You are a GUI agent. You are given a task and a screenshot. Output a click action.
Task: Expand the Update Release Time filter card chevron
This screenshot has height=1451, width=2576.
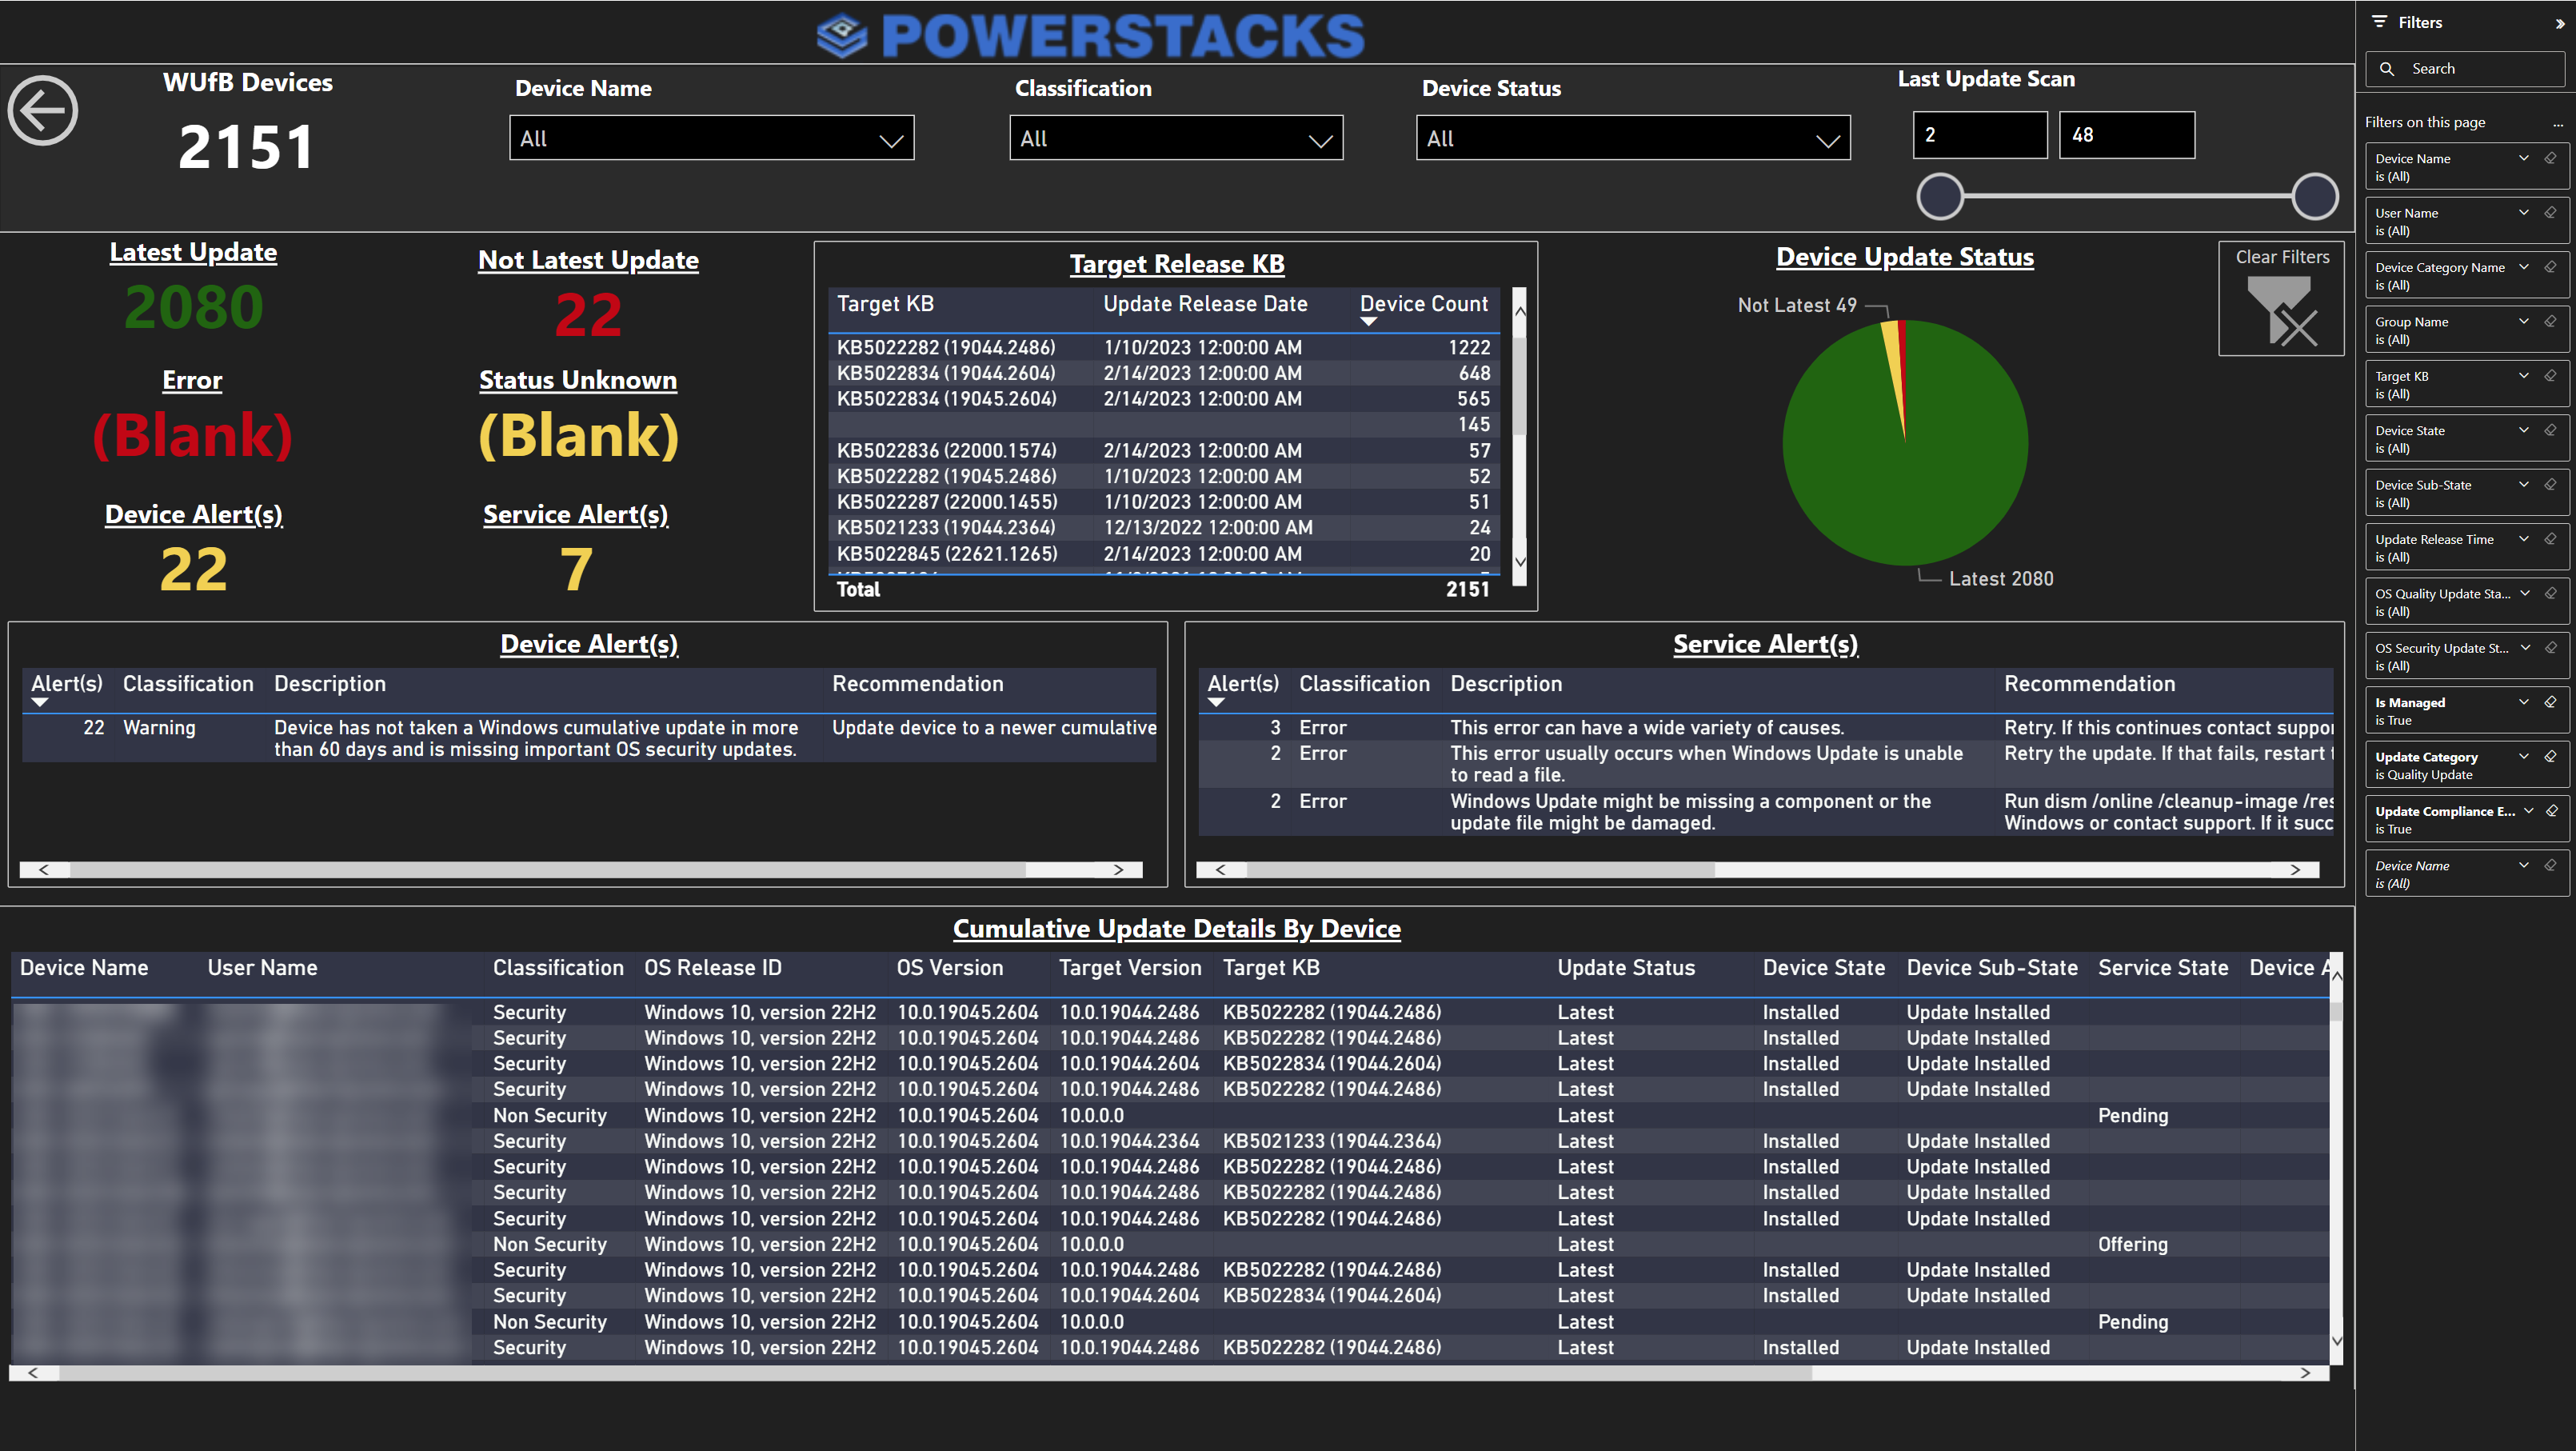(2524, 539)
